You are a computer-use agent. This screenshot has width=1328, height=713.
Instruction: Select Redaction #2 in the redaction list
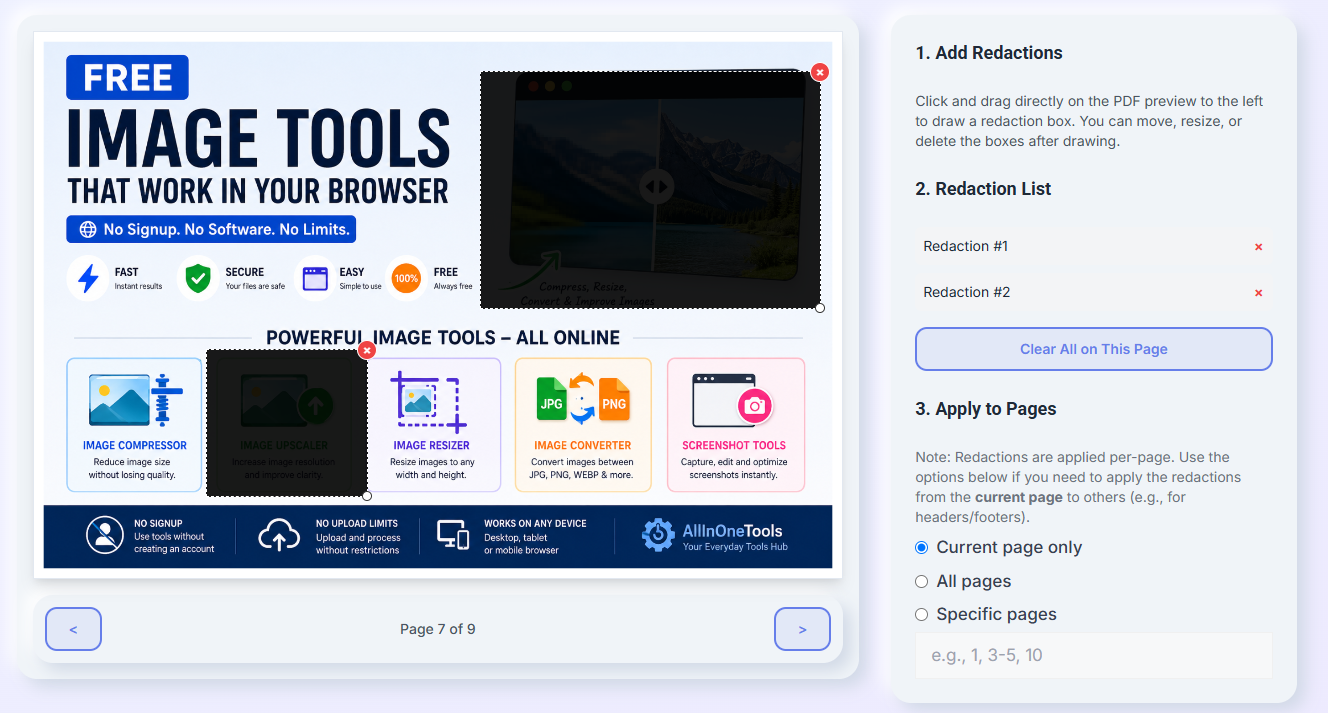(1094, 293)
